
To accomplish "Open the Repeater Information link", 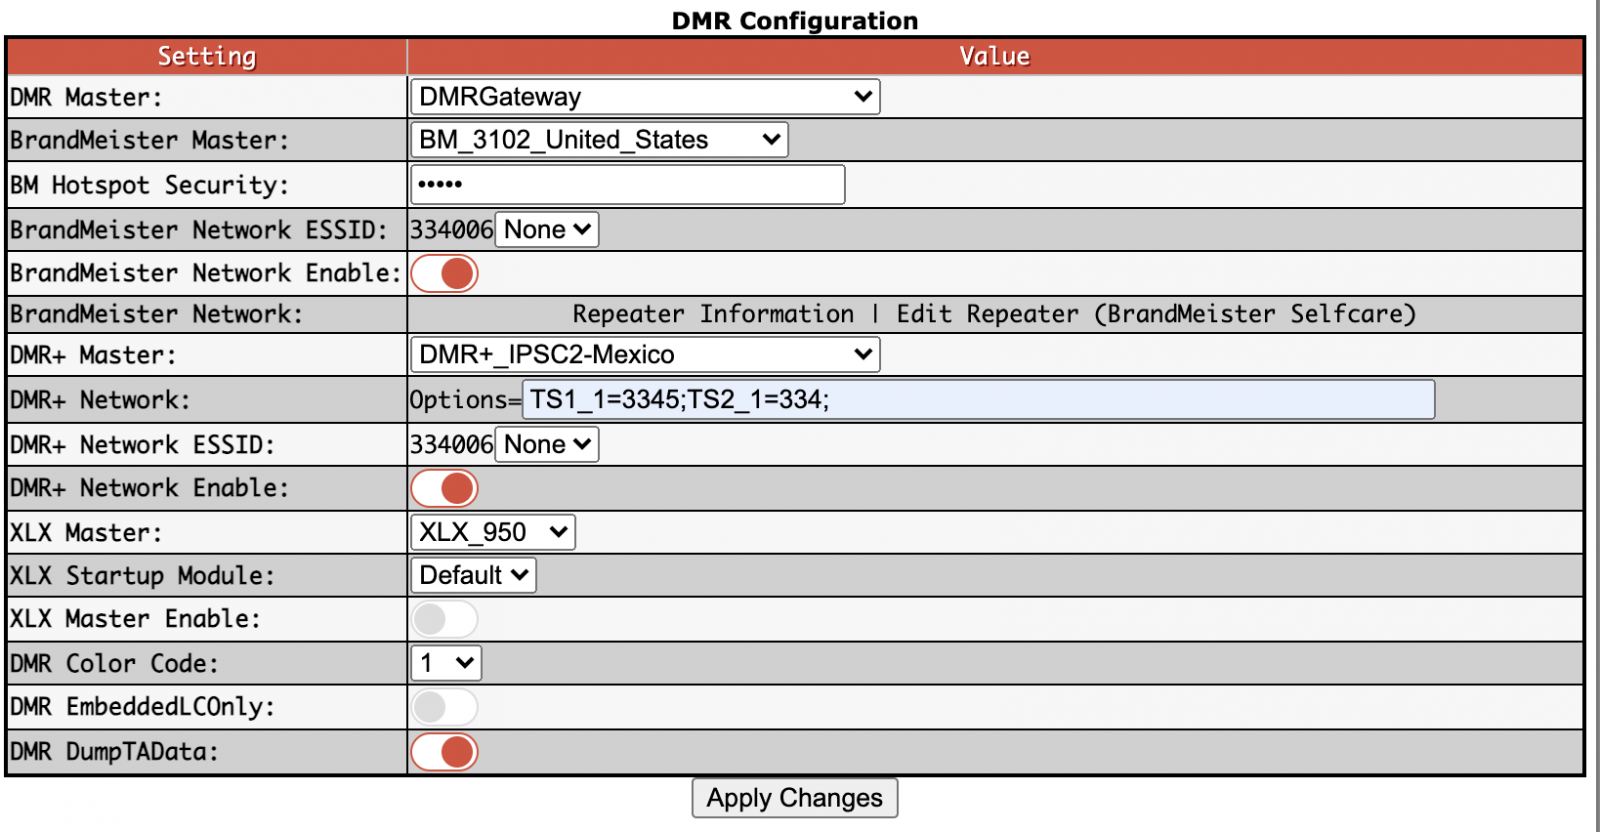I will [713, 313].
